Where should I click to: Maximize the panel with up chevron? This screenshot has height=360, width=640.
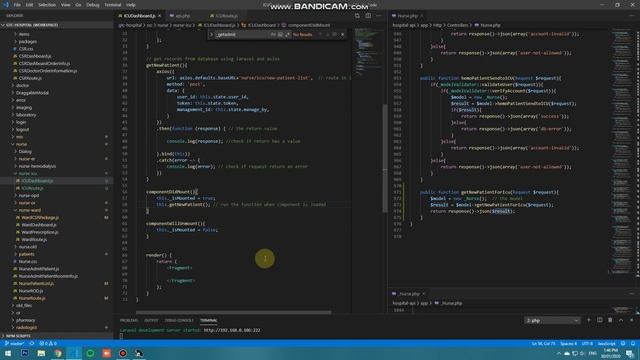[621, 320]
